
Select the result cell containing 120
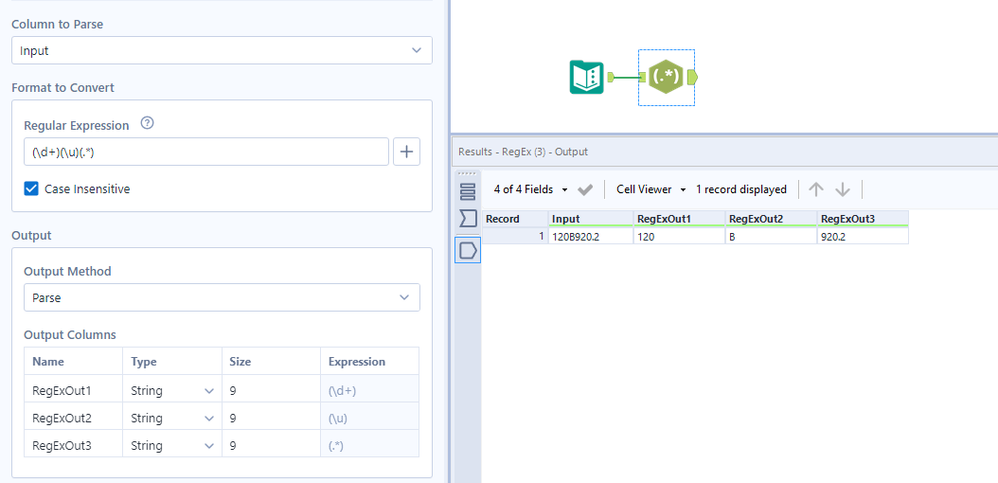(x=680, y=235)
